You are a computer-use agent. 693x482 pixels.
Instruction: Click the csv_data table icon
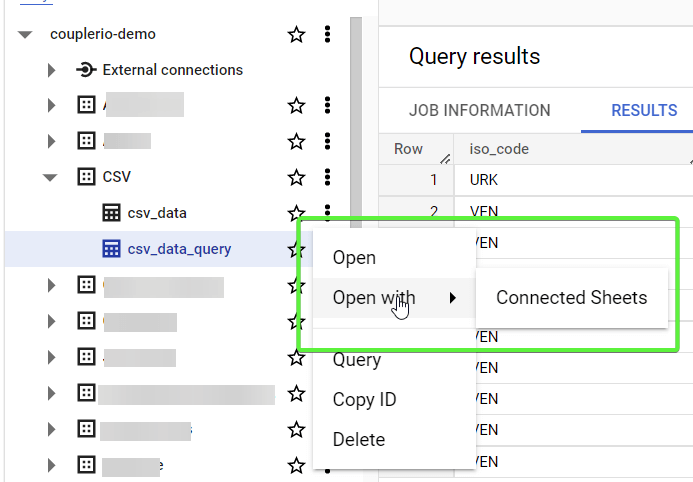(x=111, y=213)
